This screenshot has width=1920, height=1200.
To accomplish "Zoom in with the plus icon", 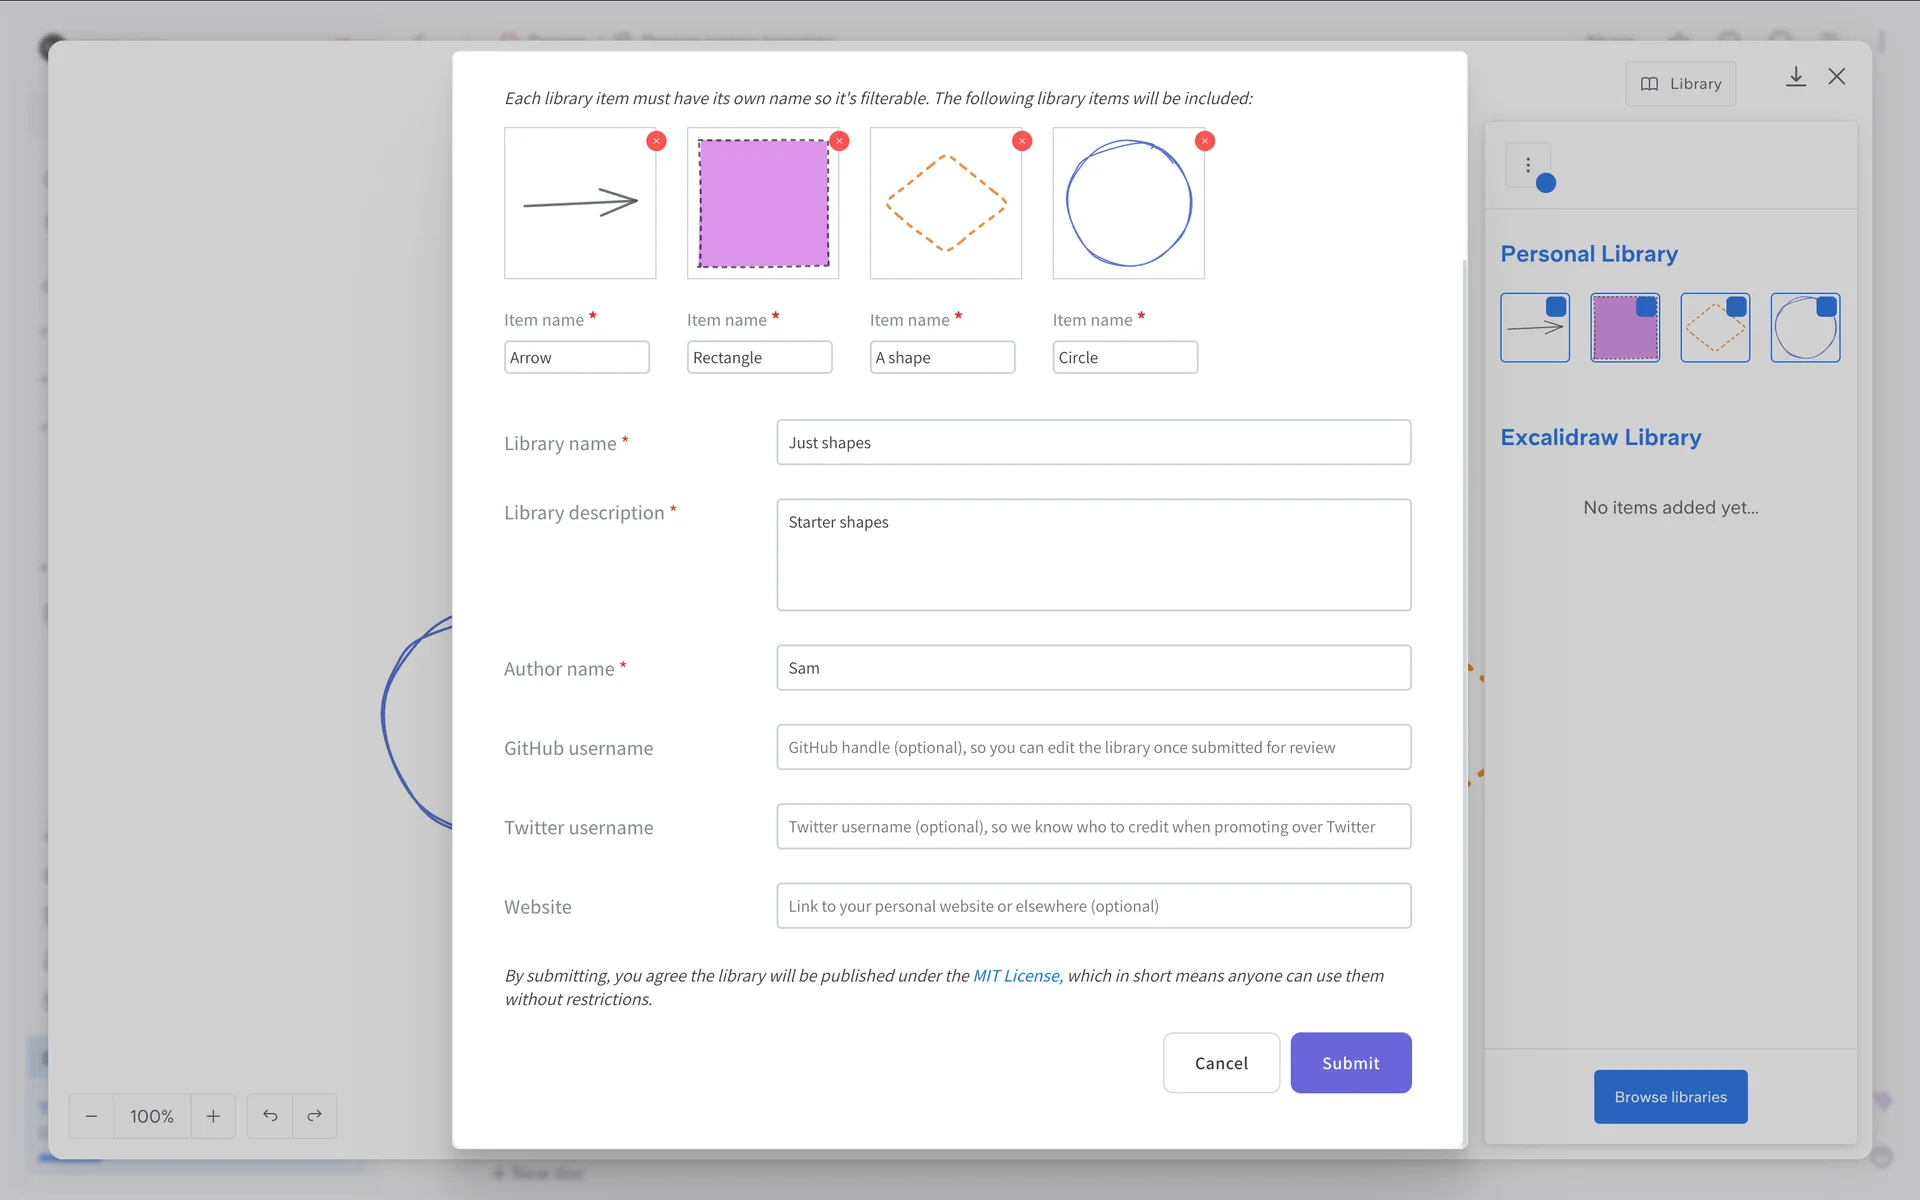I will click(x=213, y=1116).
